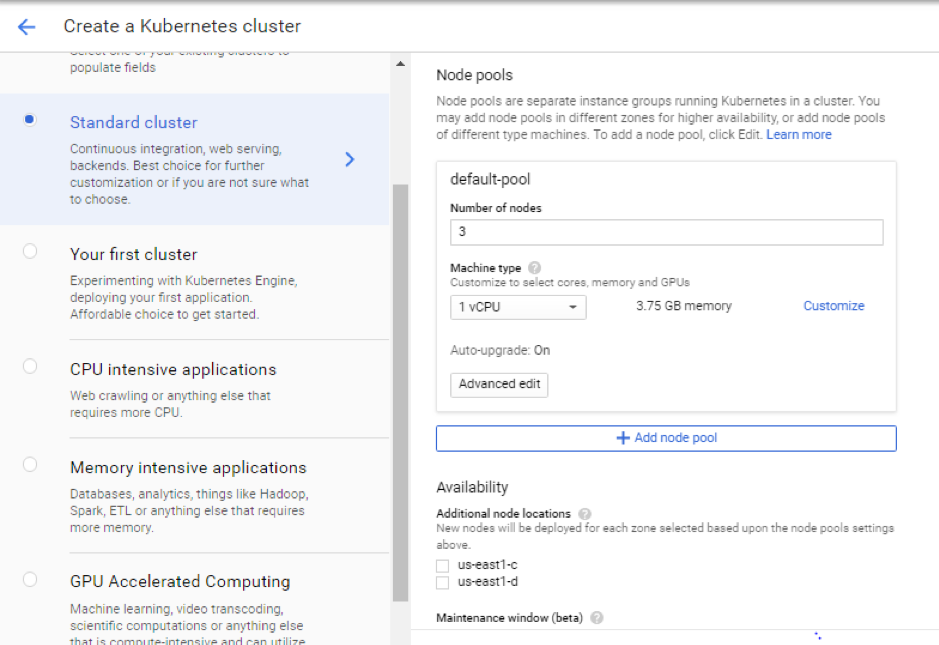Click Maintenance window help icon
939x645 pixels.
[x=597, y=618]
